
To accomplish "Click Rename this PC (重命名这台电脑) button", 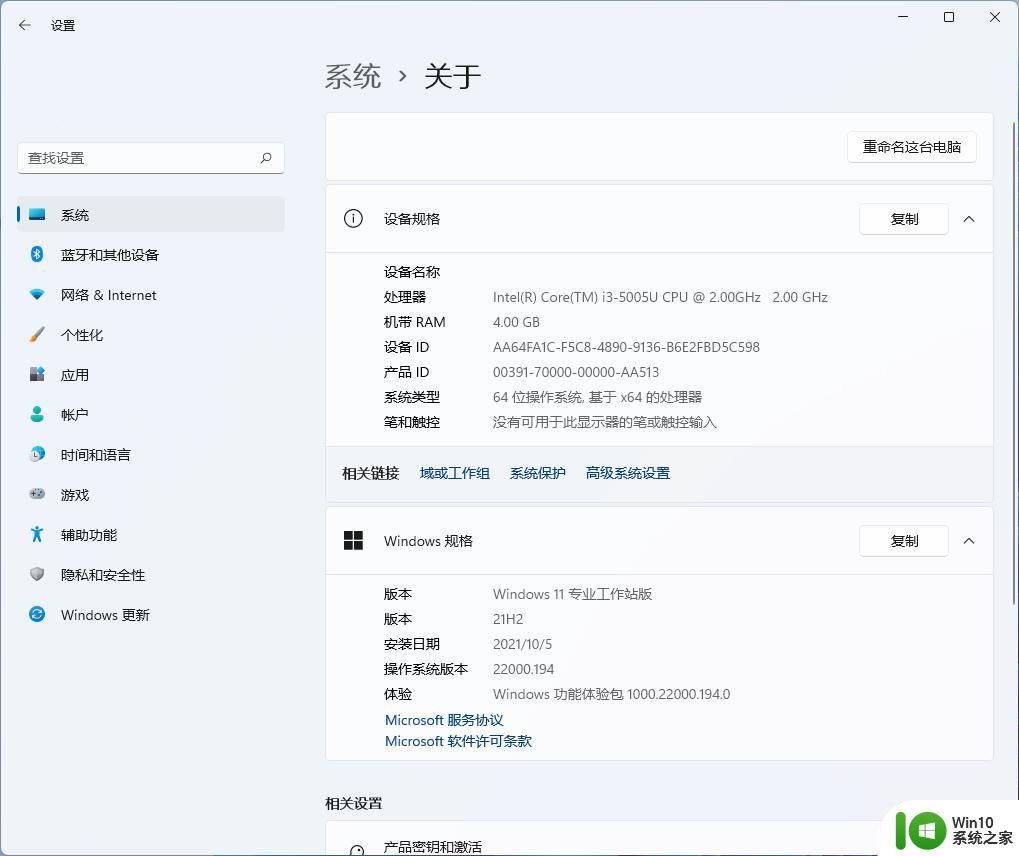I will [x=911, y=147].
